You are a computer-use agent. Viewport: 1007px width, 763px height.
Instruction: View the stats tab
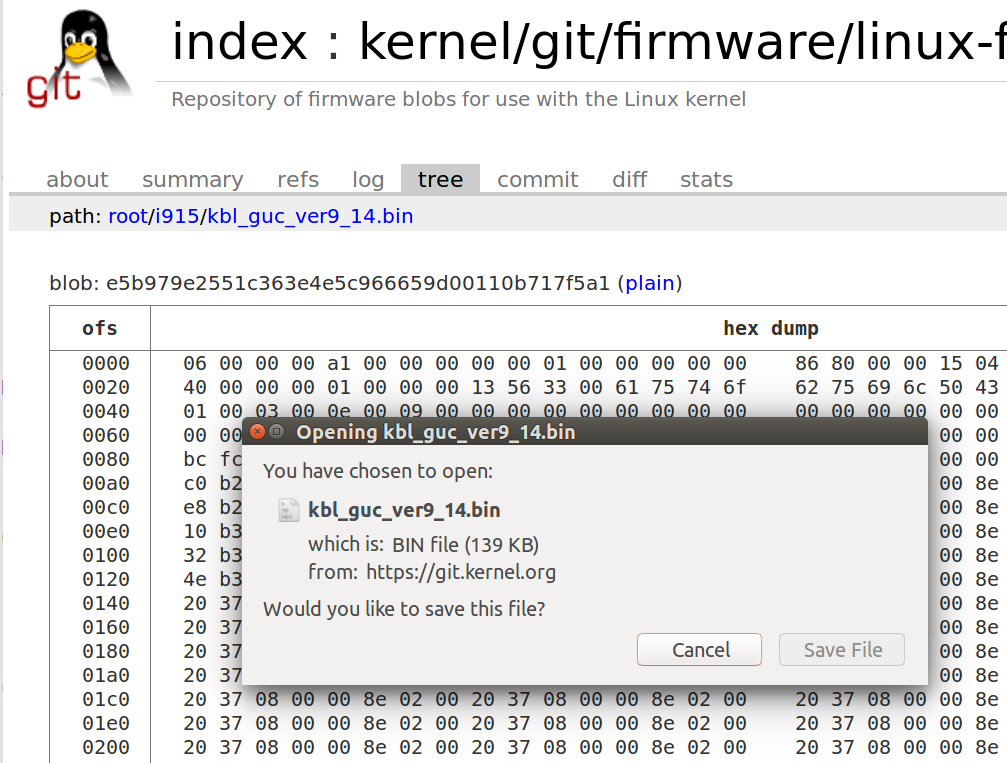(705, 179)
